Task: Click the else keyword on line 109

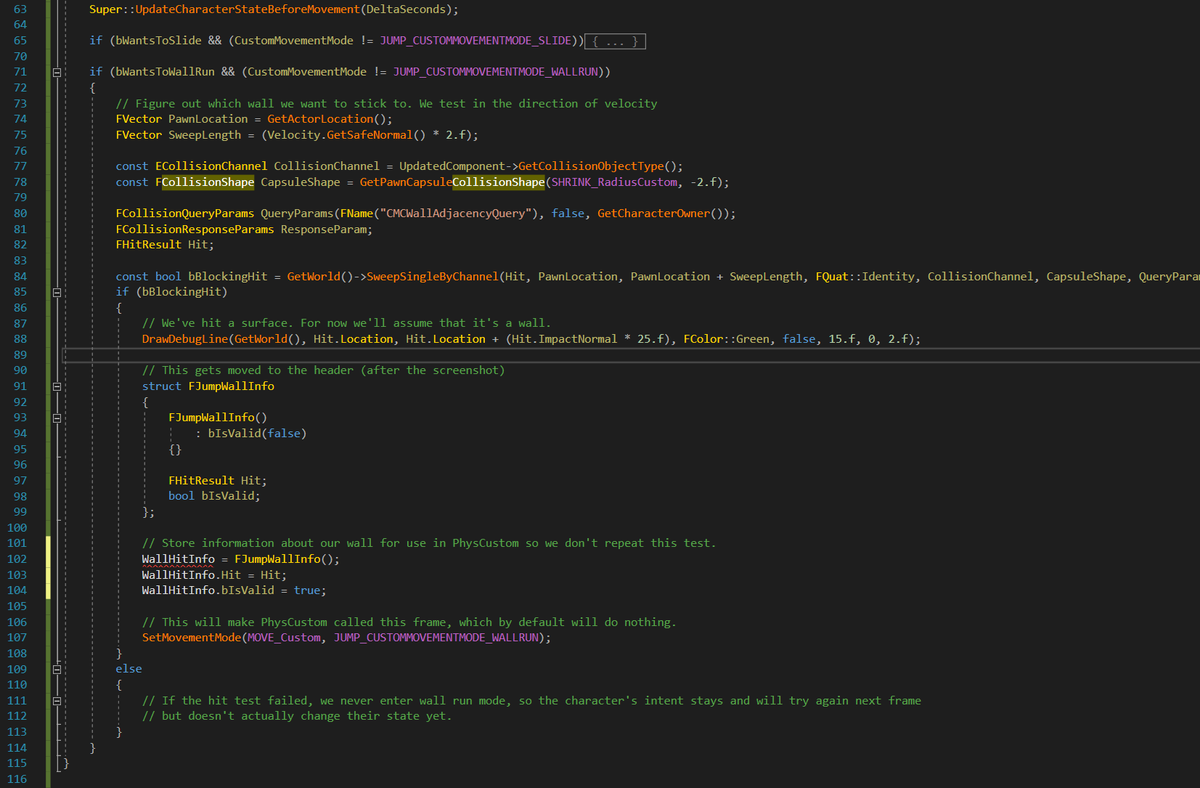Action: click(x=129, y=669)
